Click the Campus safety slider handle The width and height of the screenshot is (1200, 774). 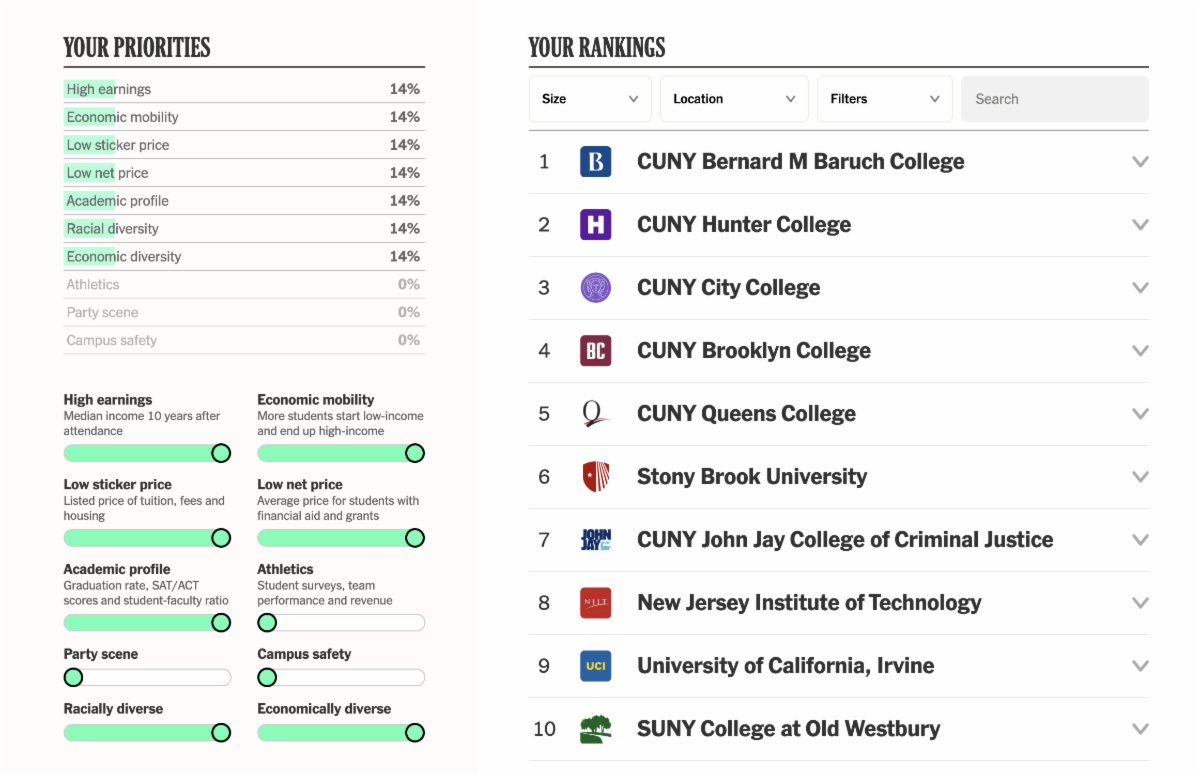tap(267, 678)
